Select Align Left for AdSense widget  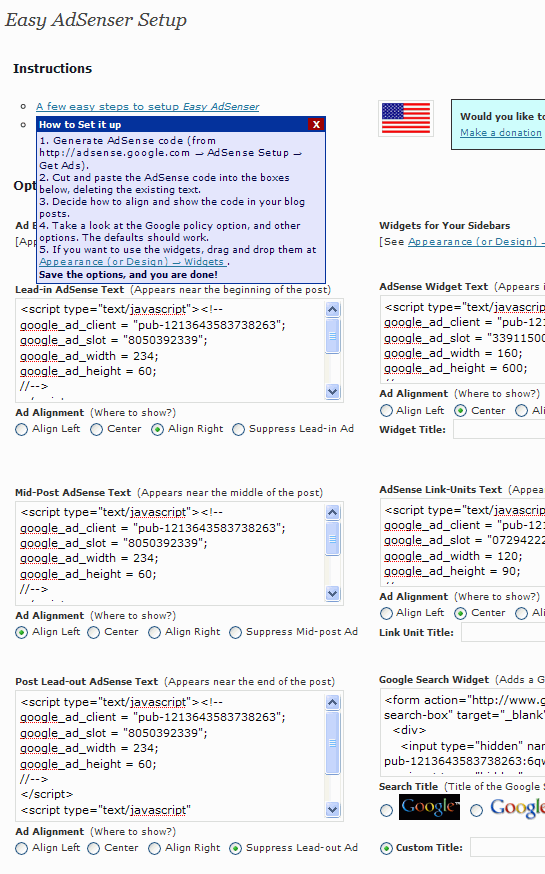click(x=386, y=411)
